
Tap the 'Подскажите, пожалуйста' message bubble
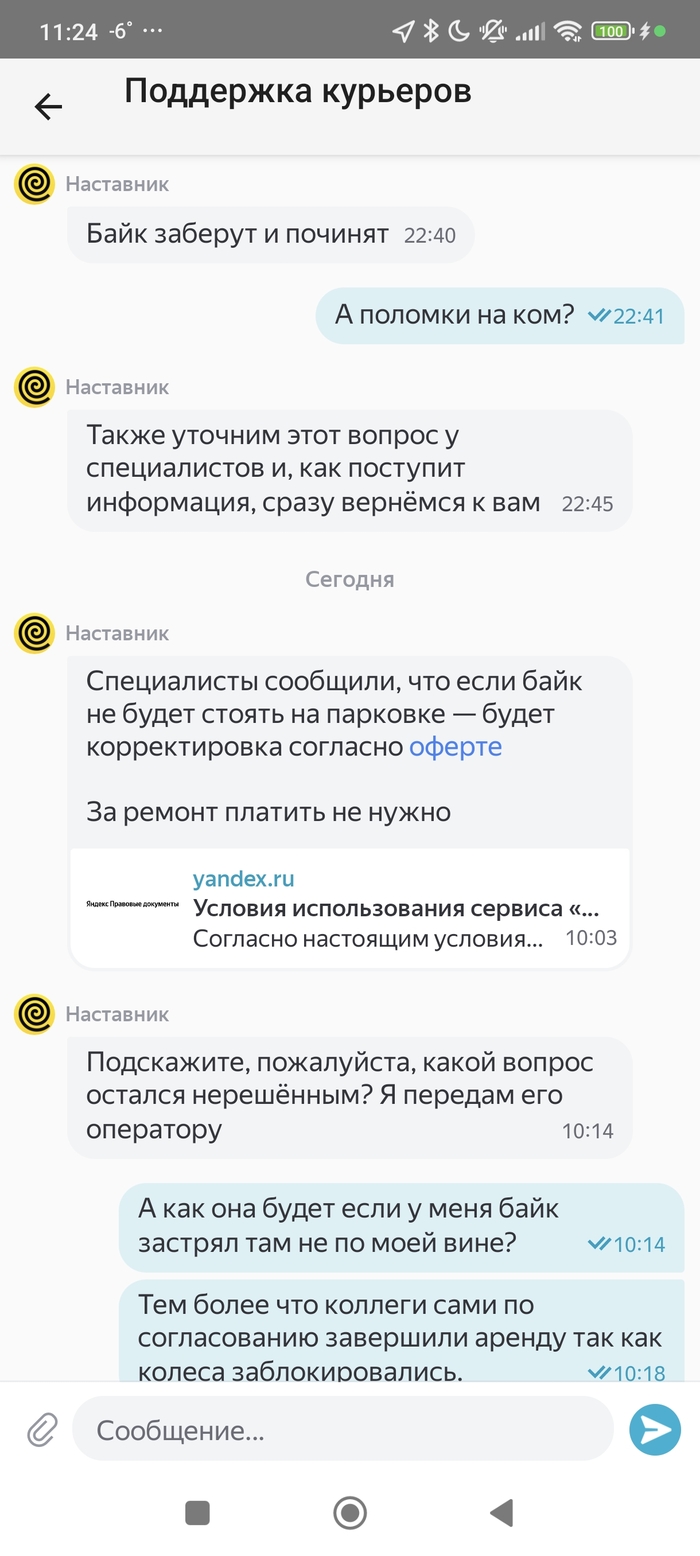tap(349, 1096)
